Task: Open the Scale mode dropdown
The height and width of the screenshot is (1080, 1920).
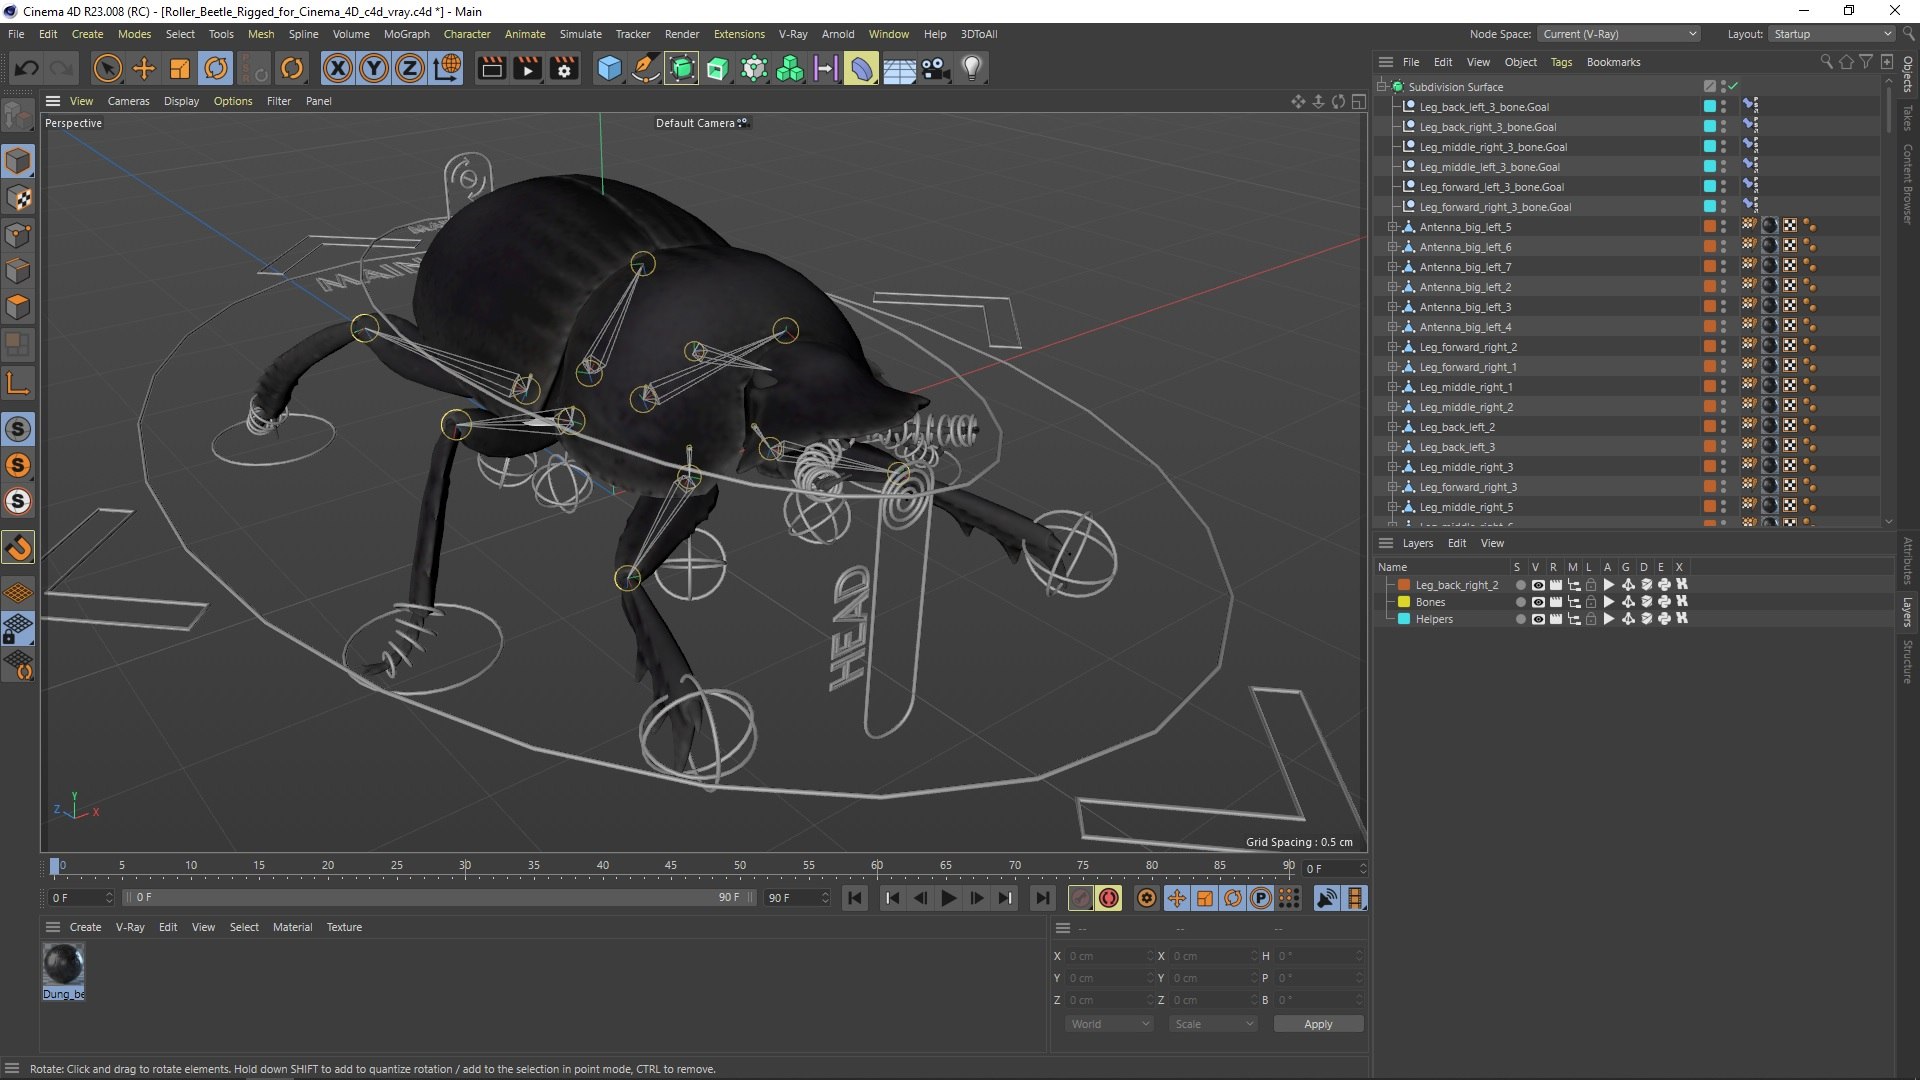Action: click(1213, 1024)
